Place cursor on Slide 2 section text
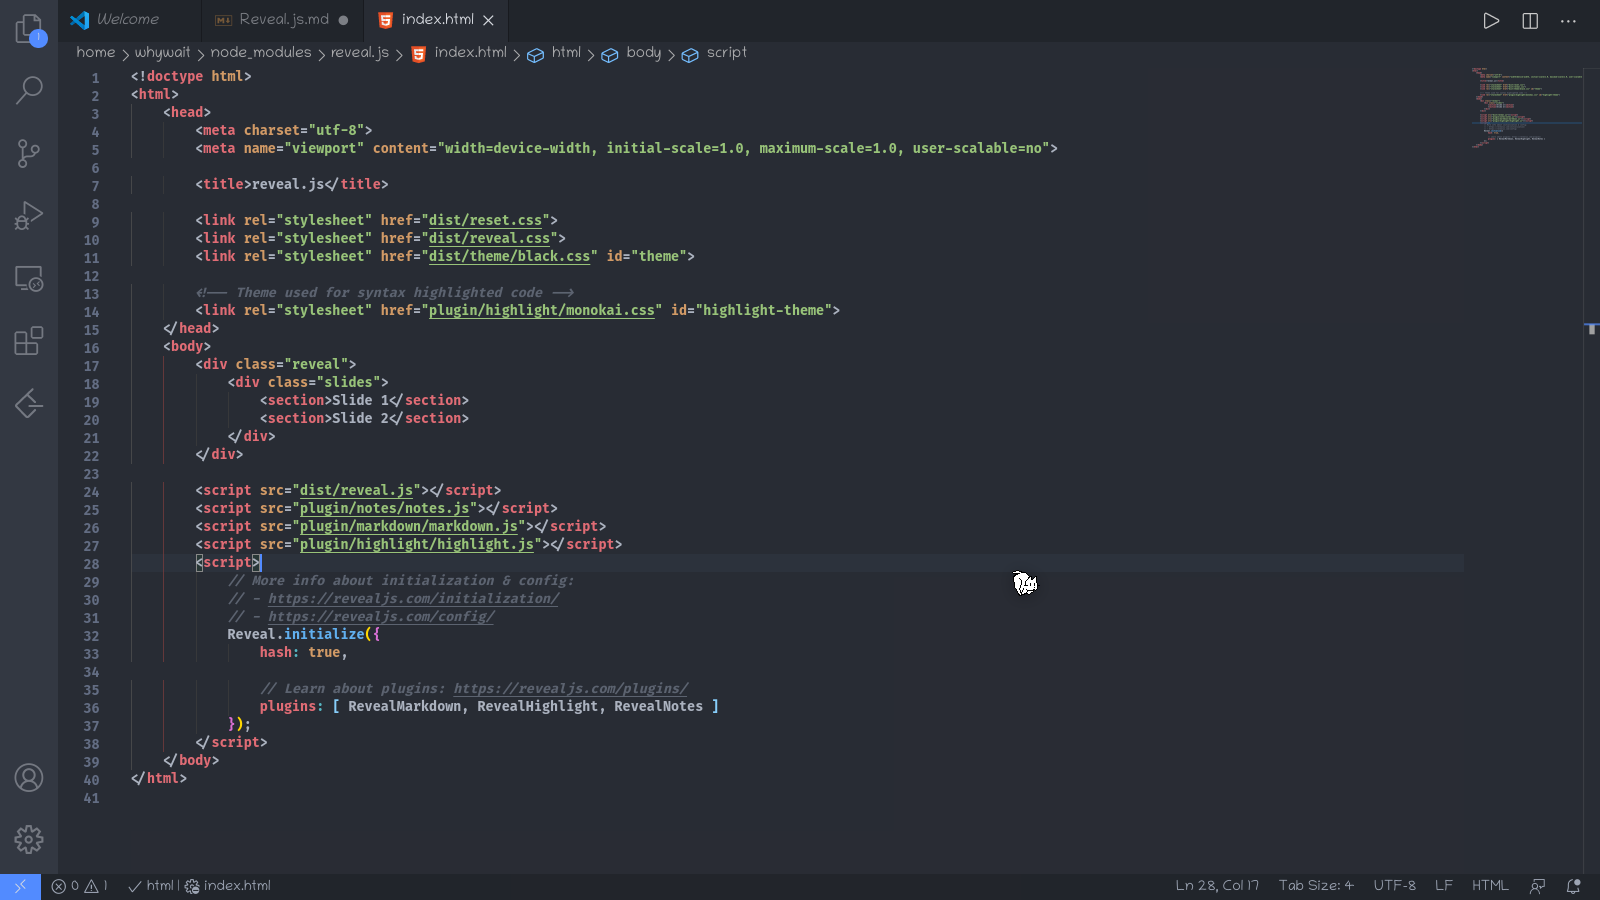The height and width of the screenshot is (900, 1600). pos(360,418)
